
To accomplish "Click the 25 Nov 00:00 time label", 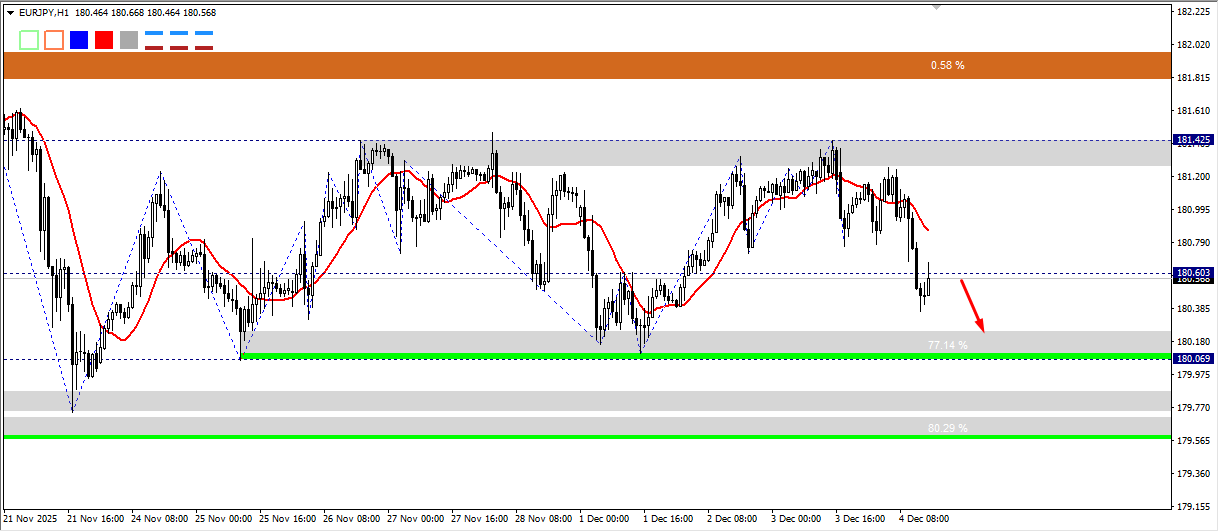I will tap(224, 520).
